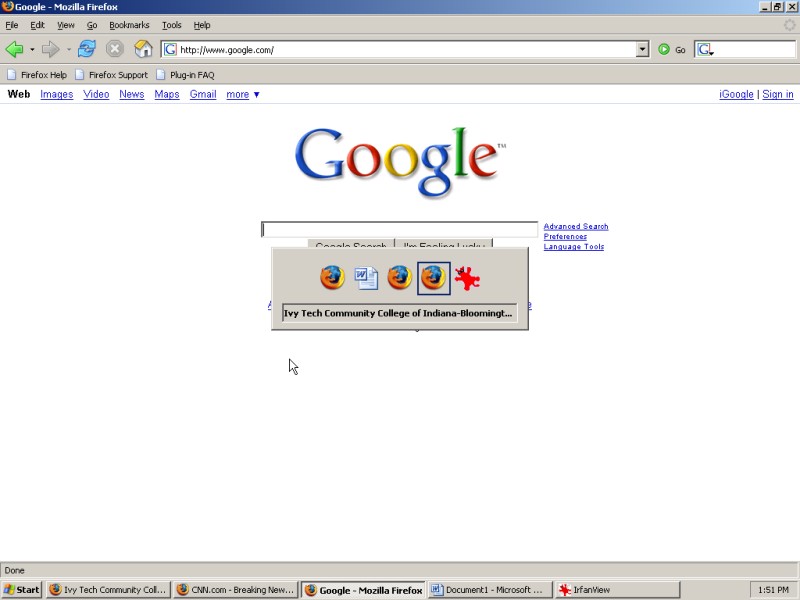This screenshot has width=800, height=600.
Task: Click the Sign in link
Action: coord(778,94)
